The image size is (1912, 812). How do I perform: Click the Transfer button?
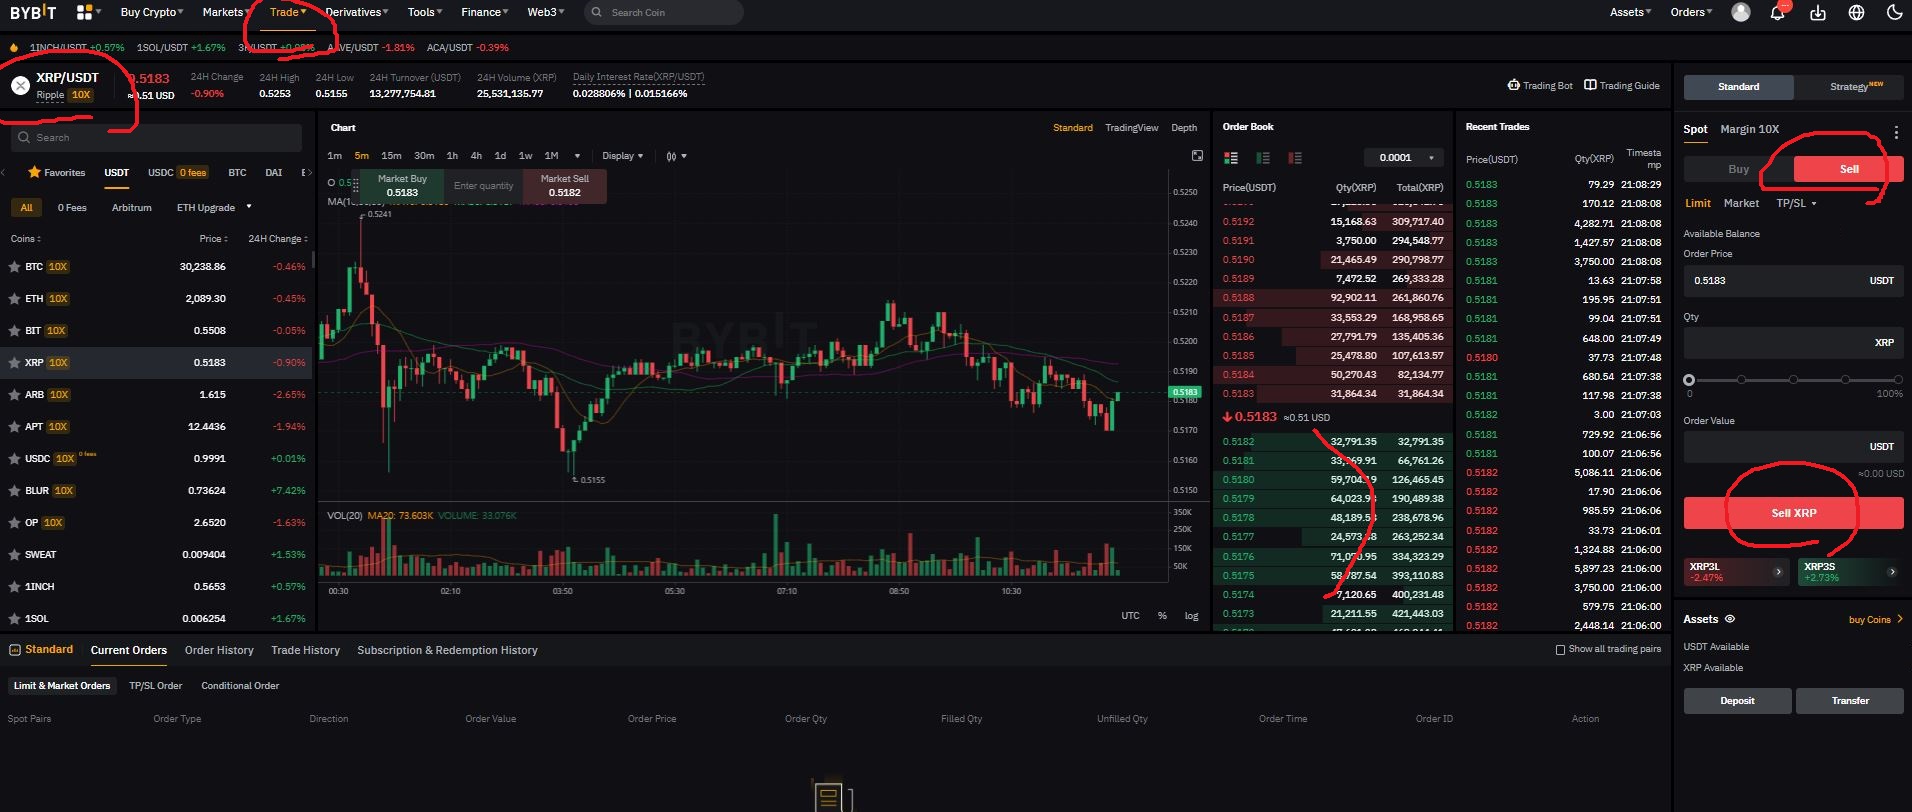click(x=1850, y=701)
